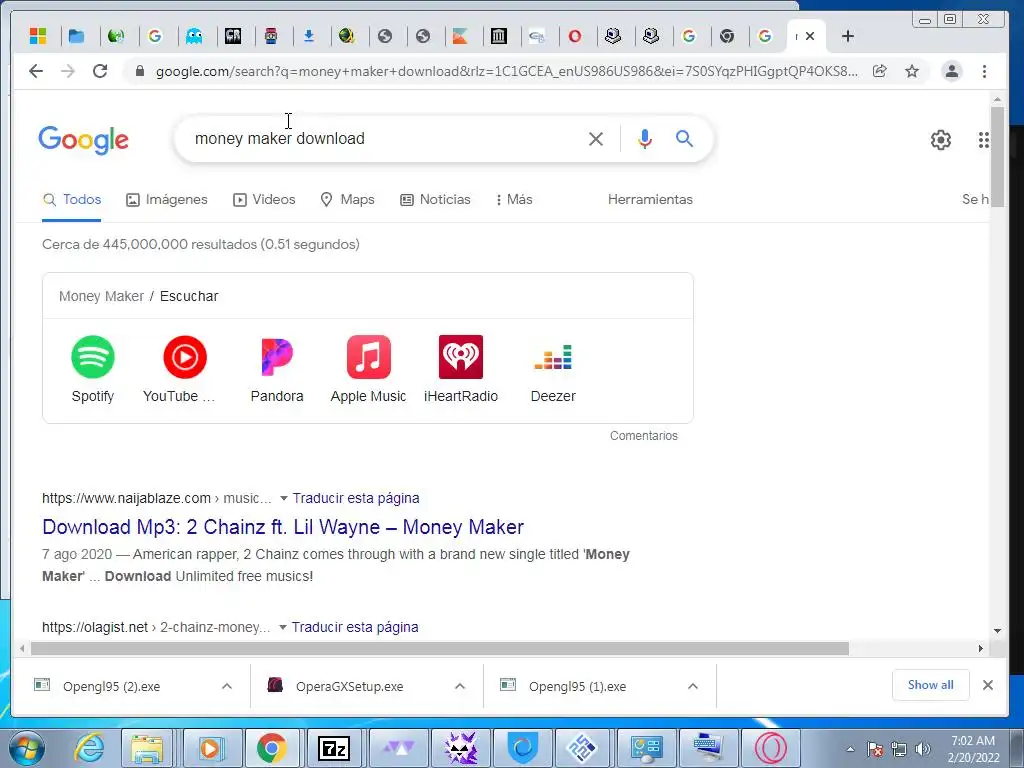1024x768 pixels.
Task: Submit search with magnifier icon
Action: (684, 138)
